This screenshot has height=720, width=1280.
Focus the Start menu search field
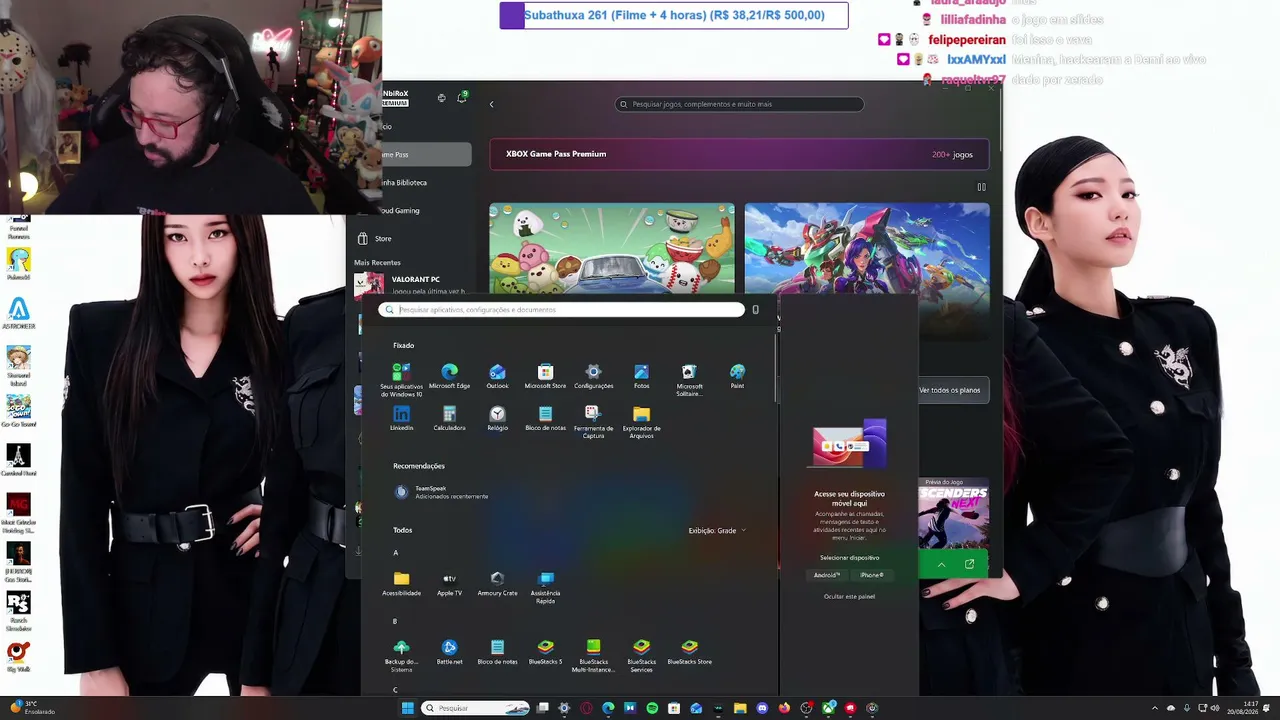[x=561, y=310]
